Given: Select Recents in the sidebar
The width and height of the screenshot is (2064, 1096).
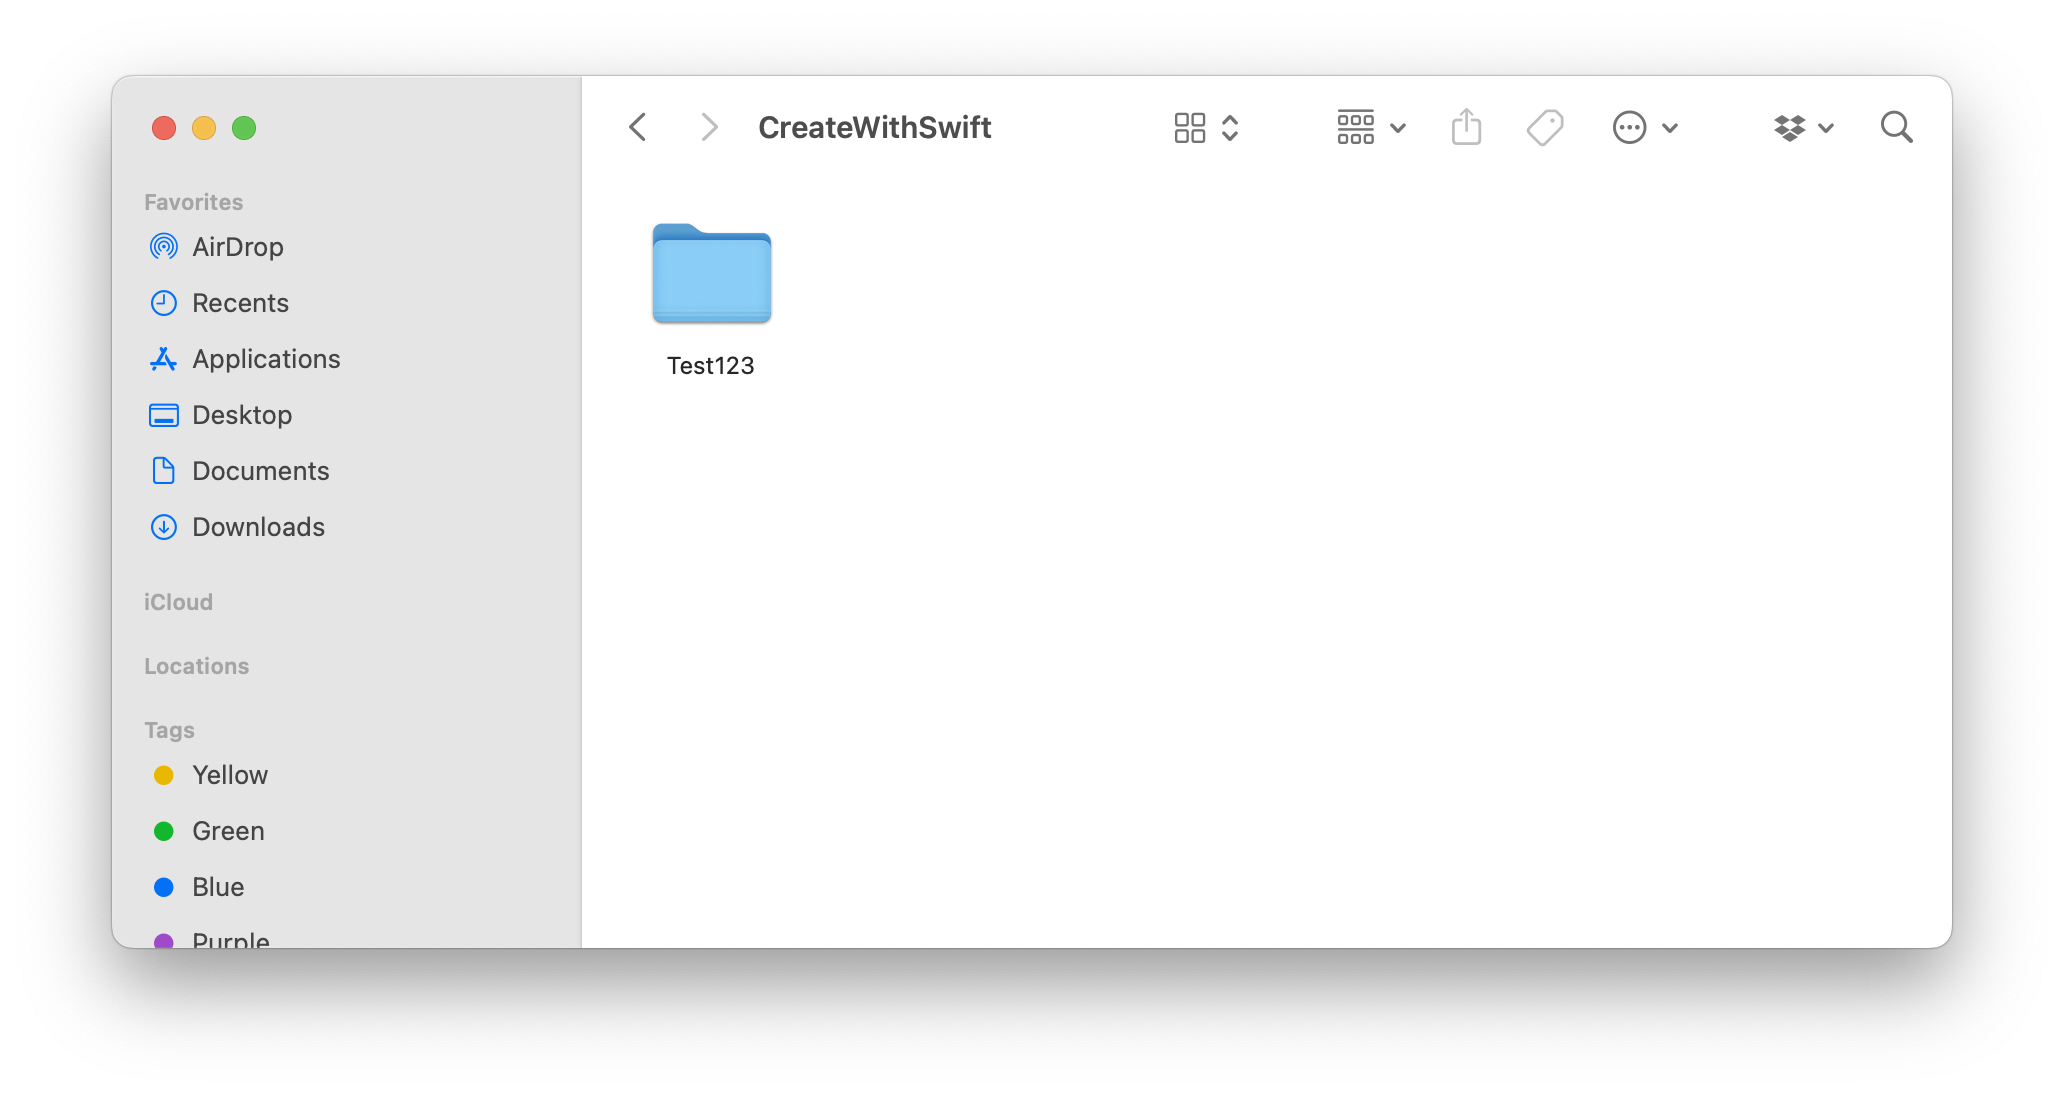Looking at the screenshot, I should [x=240, y=303].
